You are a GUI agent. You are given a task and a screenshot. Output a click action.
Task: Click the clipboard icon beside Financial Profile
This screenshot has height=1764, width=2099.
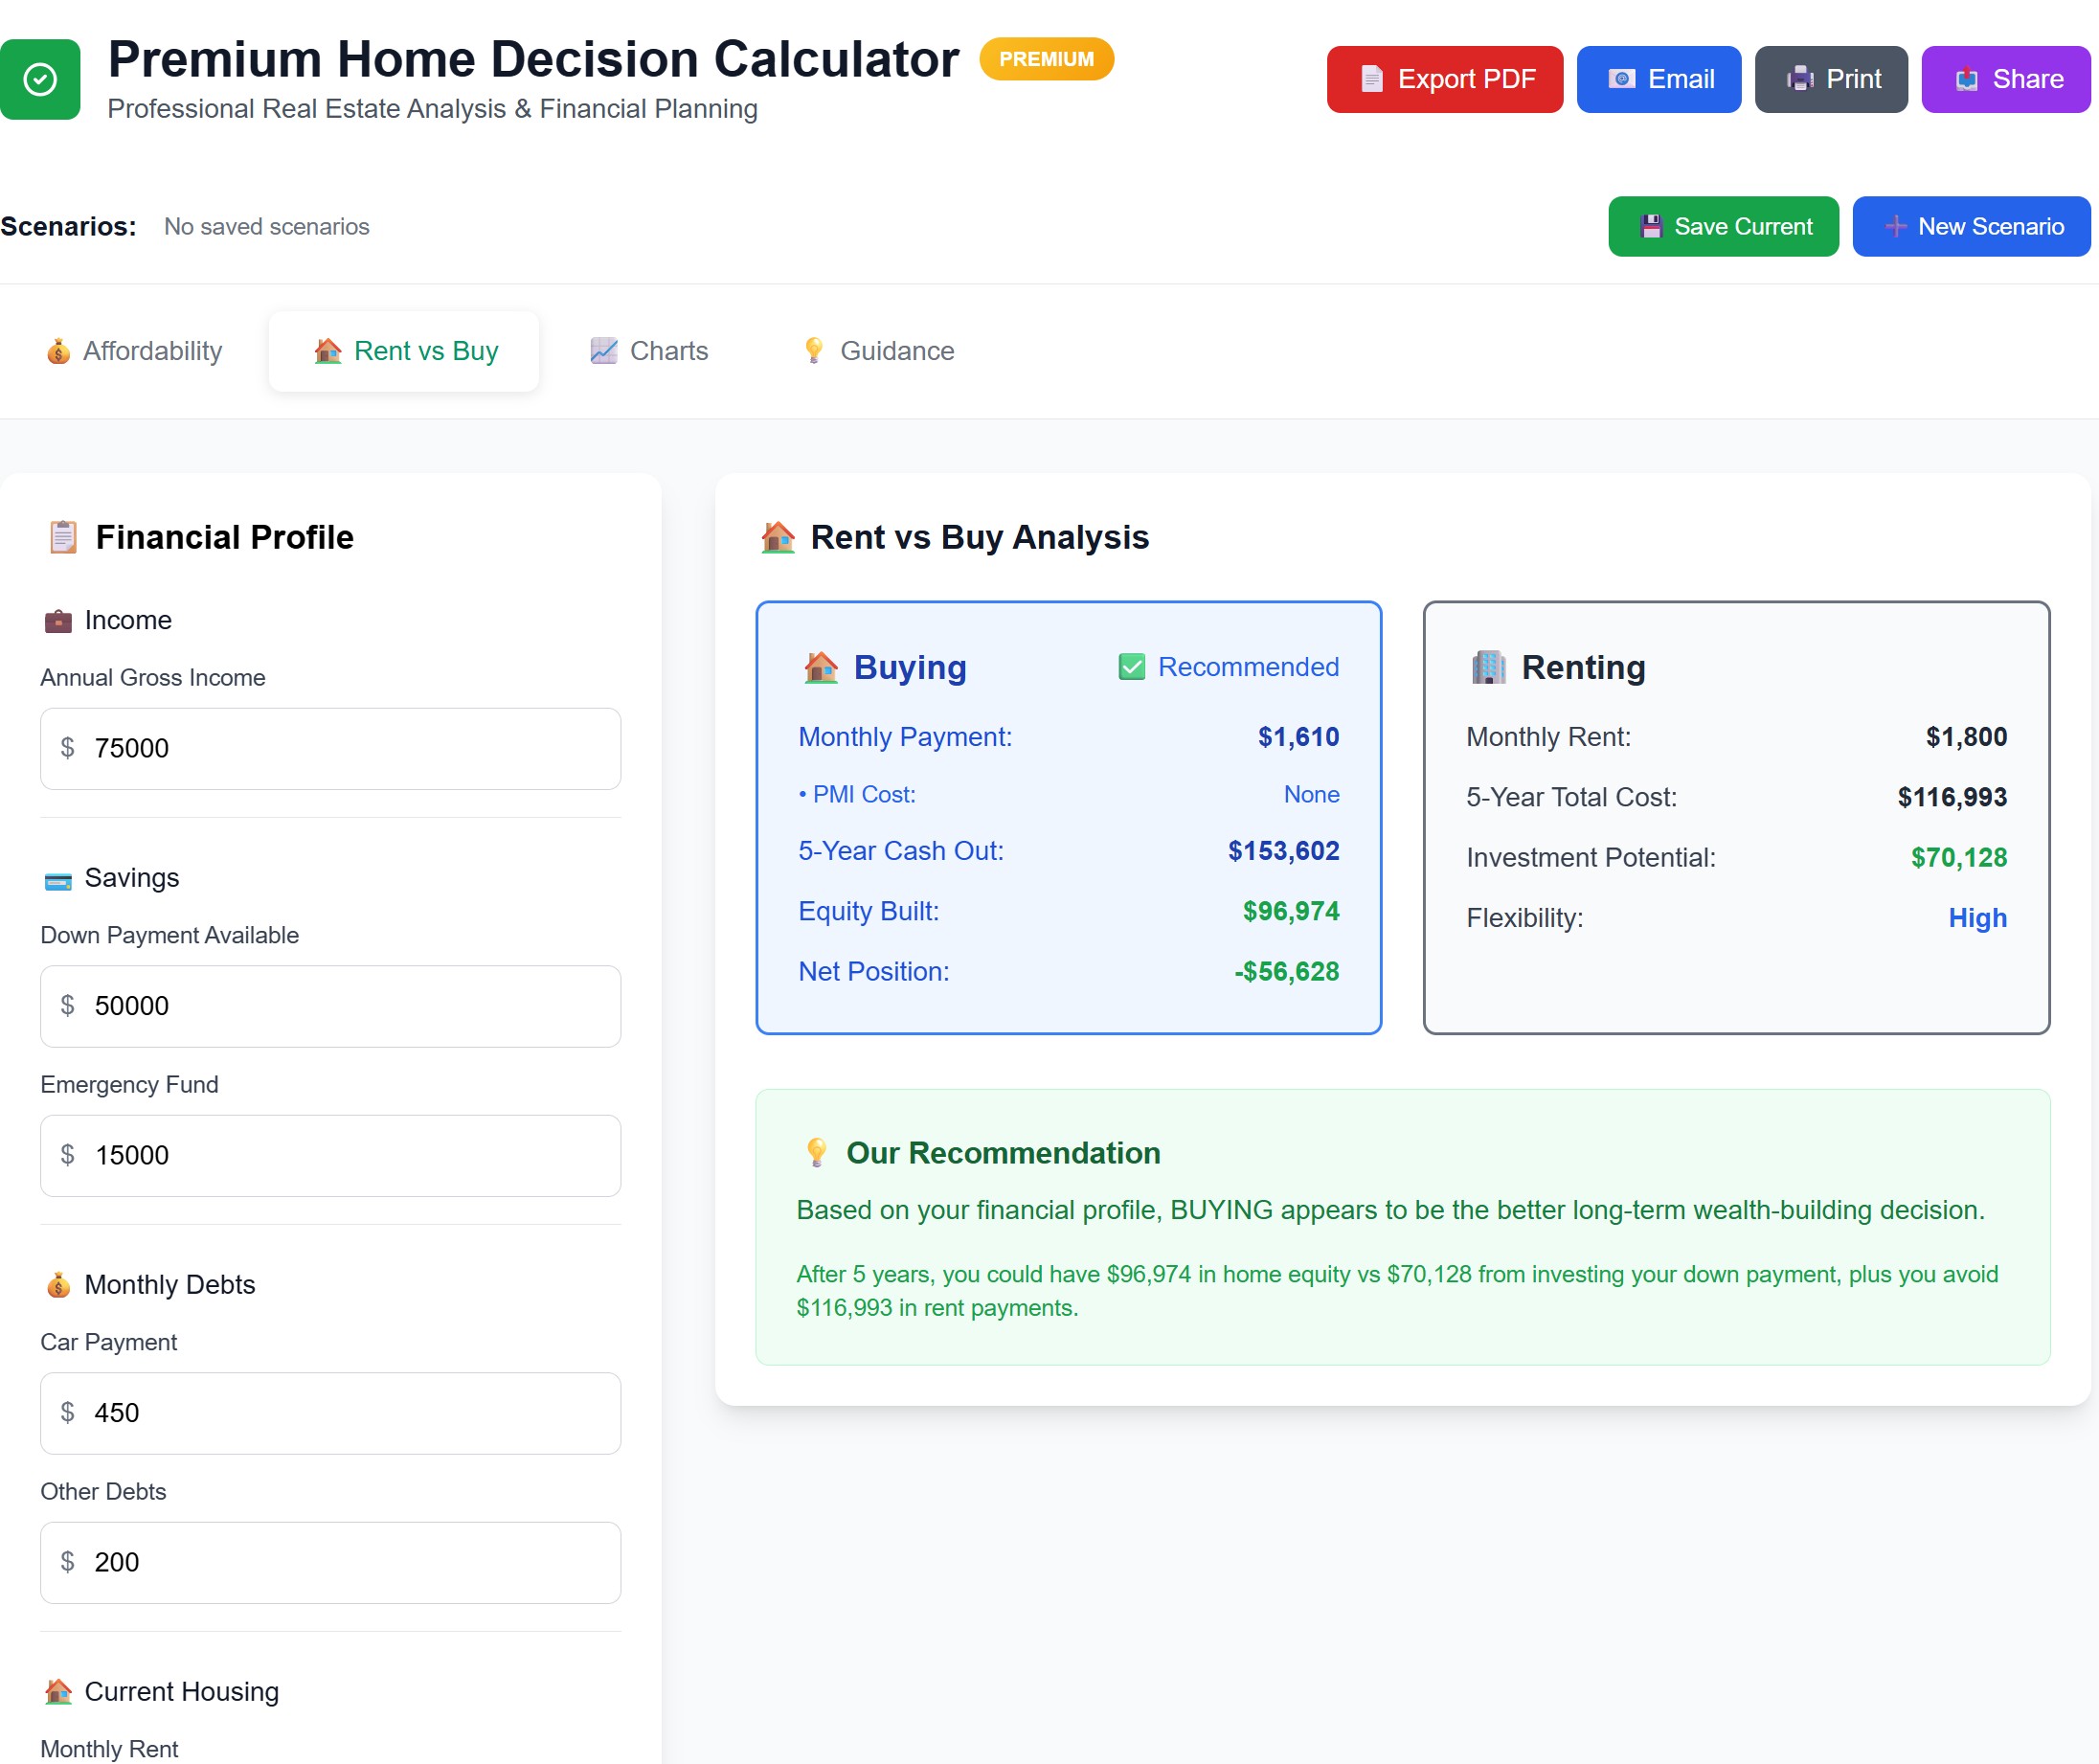63,536
